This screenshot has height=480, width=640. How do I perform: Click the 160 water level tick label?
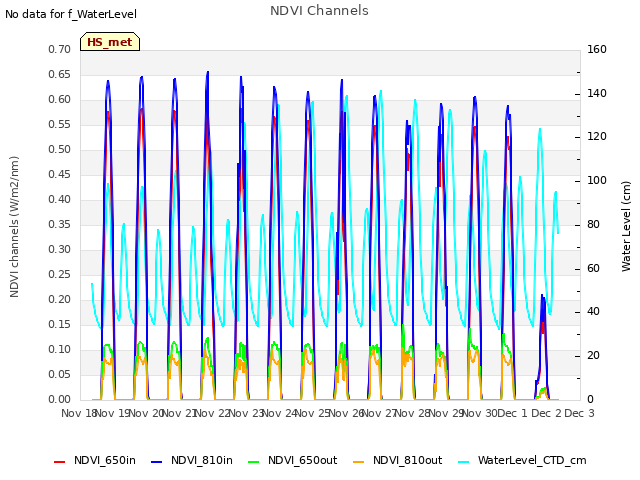(x=597, y=50)
